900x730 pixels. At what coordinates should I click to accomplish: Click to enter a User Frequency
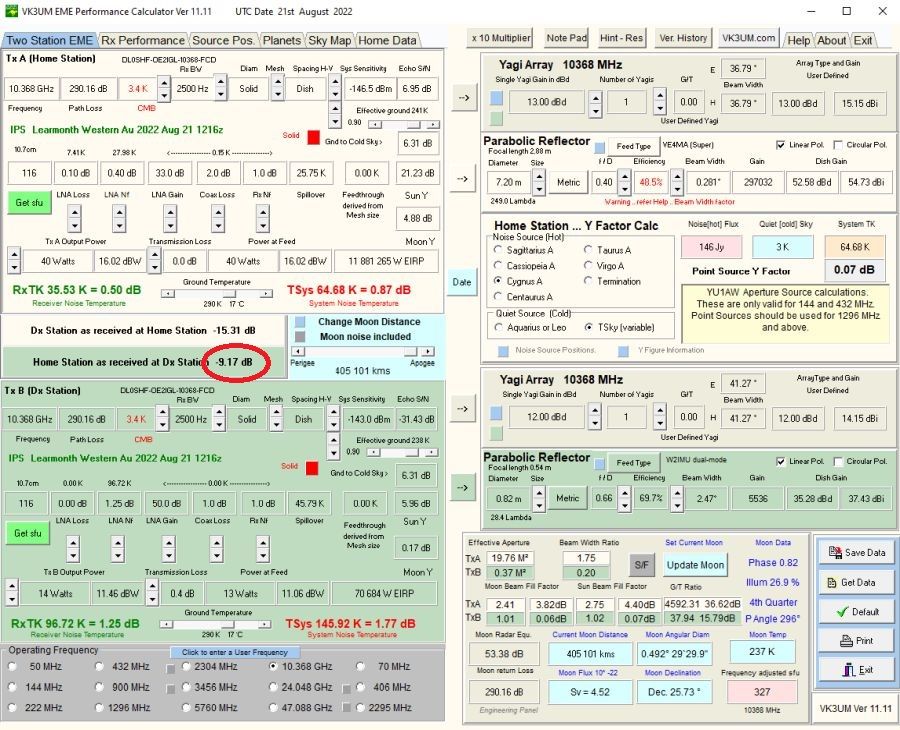click(235, 652)
